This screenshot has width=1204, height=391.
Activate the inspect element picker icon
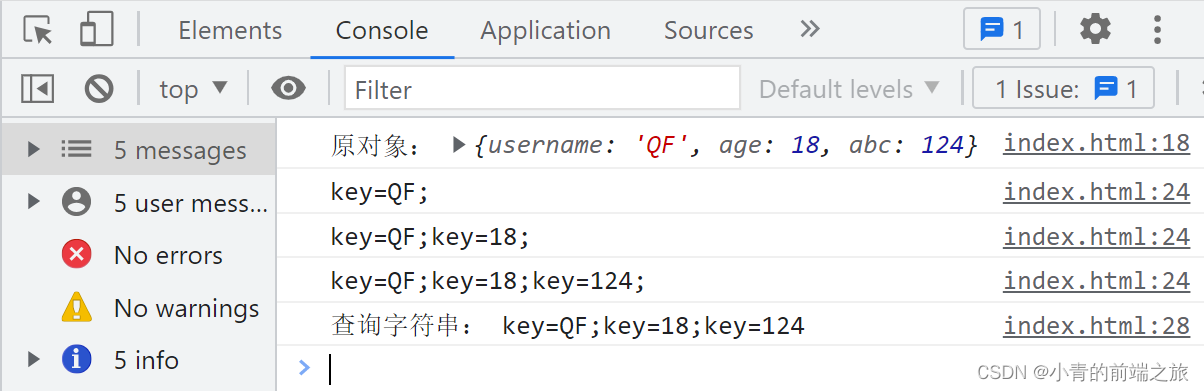[x=38, y=30]
